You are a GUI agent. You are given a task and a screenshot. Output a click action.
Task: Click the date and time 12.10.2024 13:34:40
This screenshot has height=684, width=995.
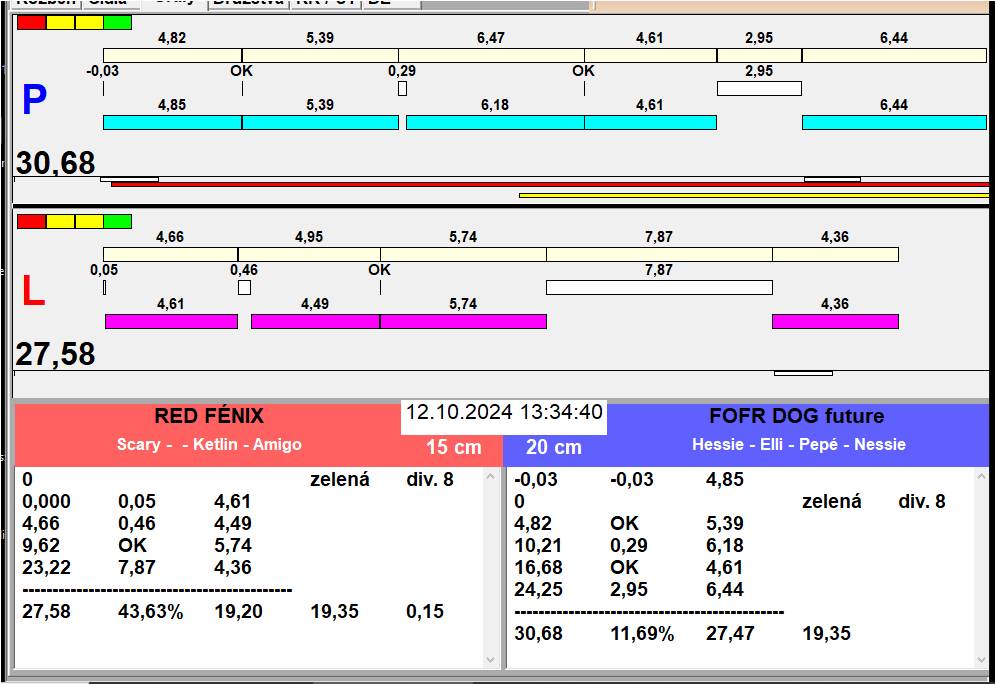[x=504, y=412]
